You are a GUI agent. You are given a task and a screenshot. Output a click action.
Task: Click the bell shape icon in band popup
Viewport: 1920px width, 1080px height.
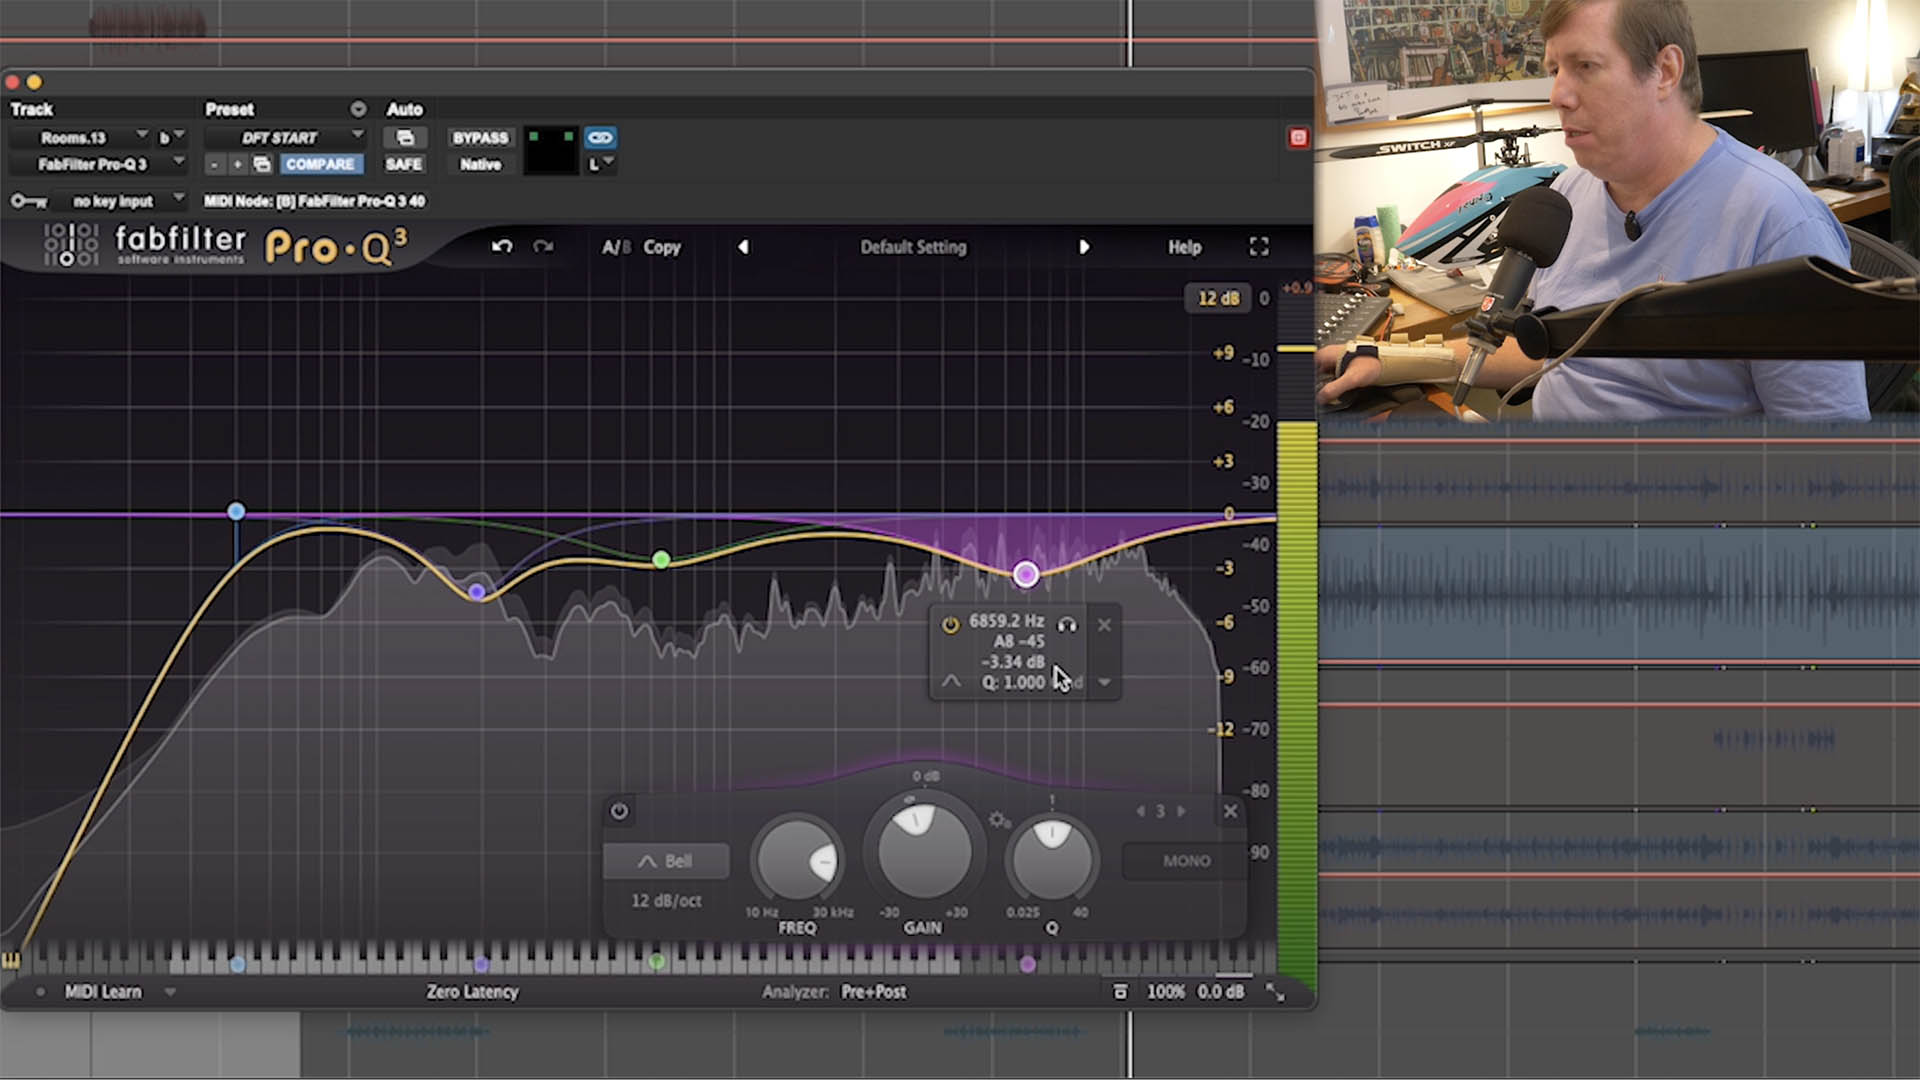point(951,681)
